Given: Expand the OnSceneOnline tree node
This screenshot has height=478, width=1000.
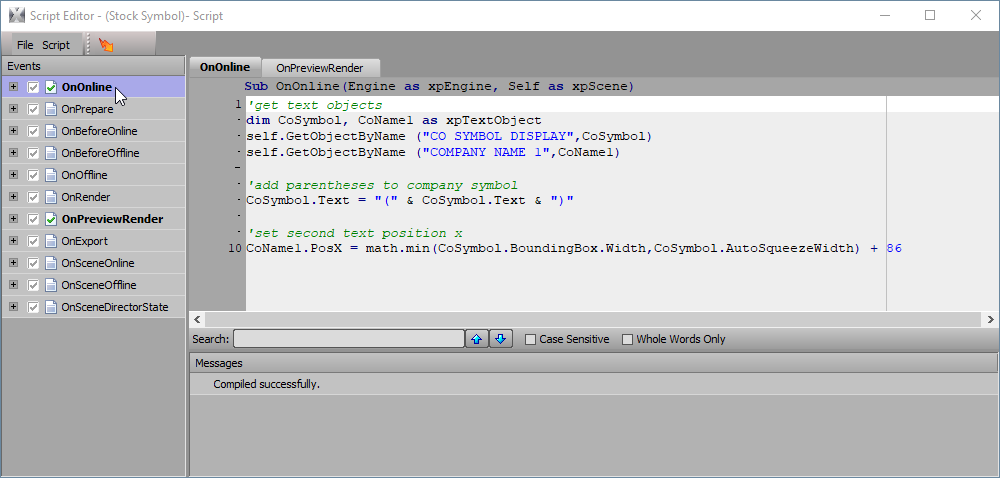Looking at the screenshot, I should coord(13,263).
